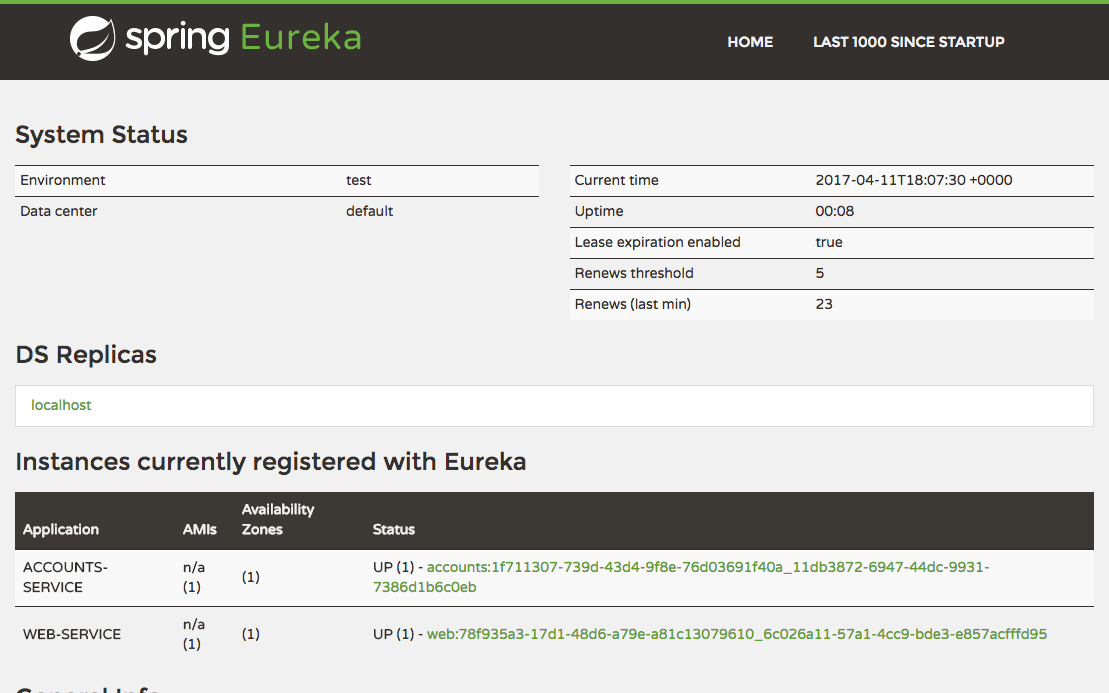Click the 'default' data center value
The image size is (1109, 693).
(x=369, y=211)
